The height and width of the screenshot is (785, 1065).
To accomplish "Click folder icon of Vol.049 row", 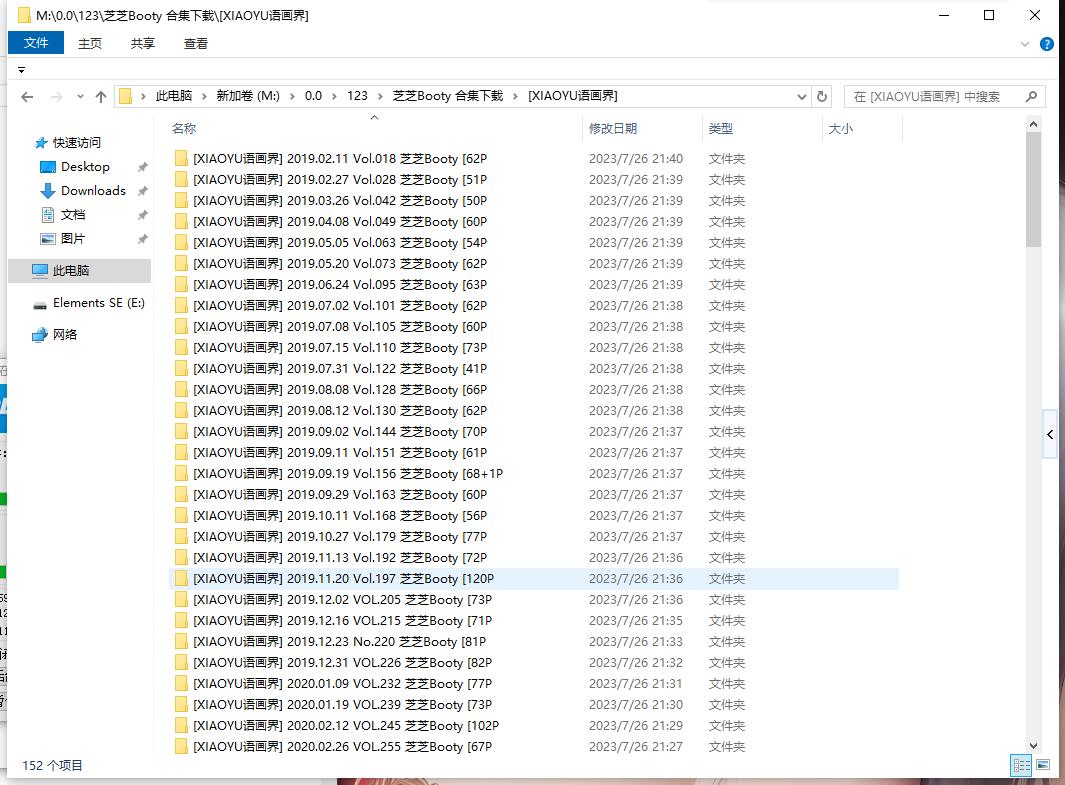I will 181,221.
